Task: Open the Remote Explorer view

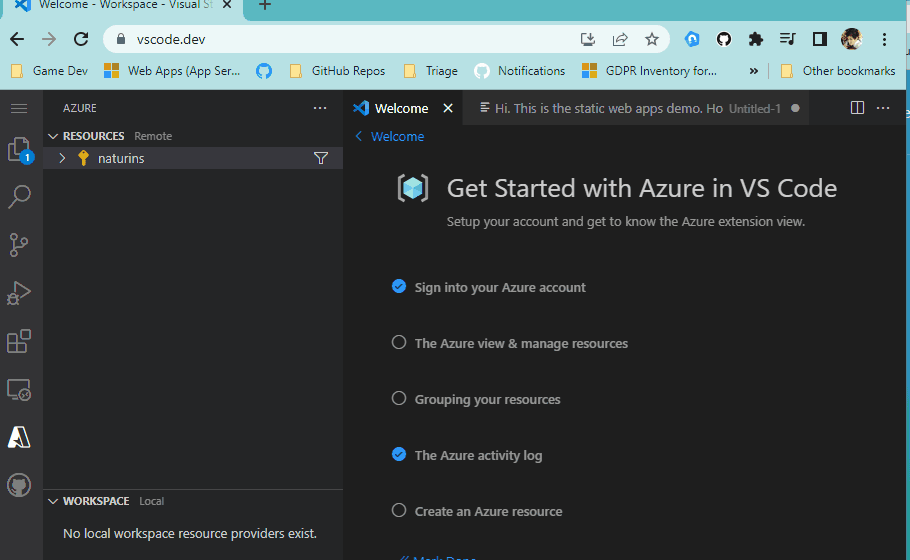Action: tap(19, 389)
